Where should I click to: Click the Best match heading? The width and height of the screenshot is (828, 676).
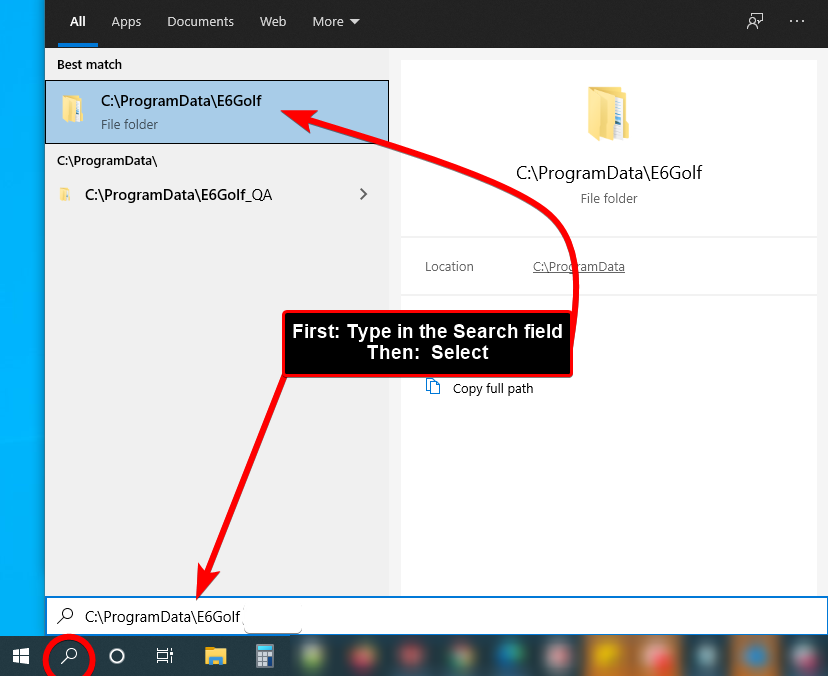click(x=89, y=64)
